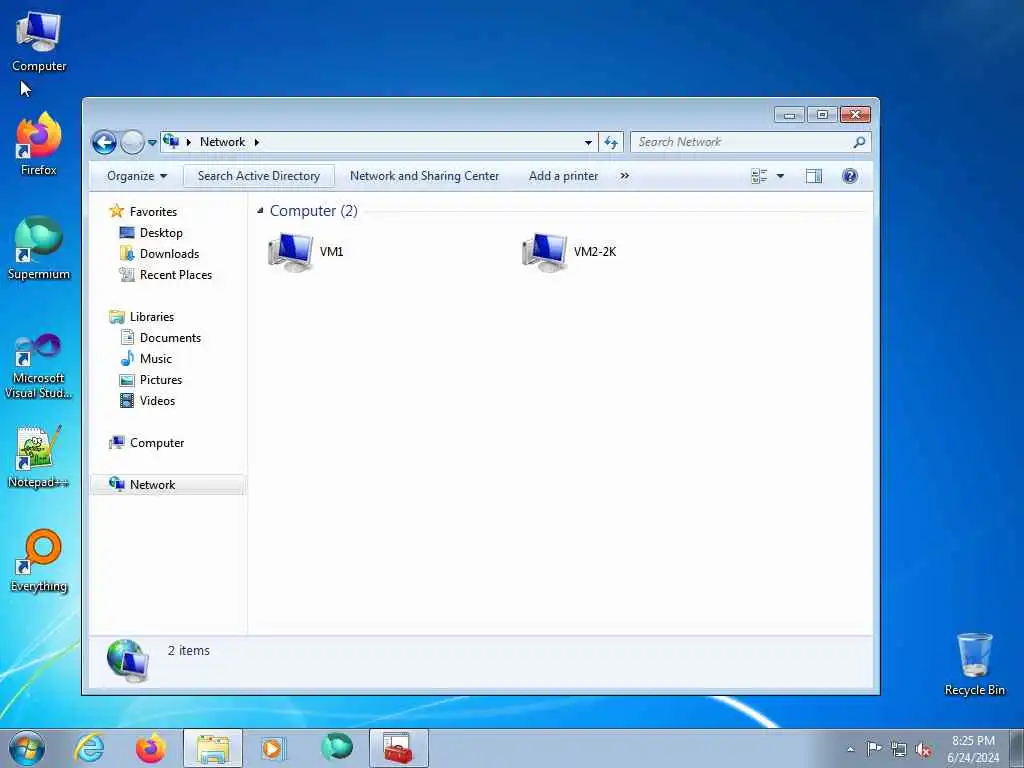Open Network and Sharing Center
The width and height of the screenshot is (1024, 768).
424,176
